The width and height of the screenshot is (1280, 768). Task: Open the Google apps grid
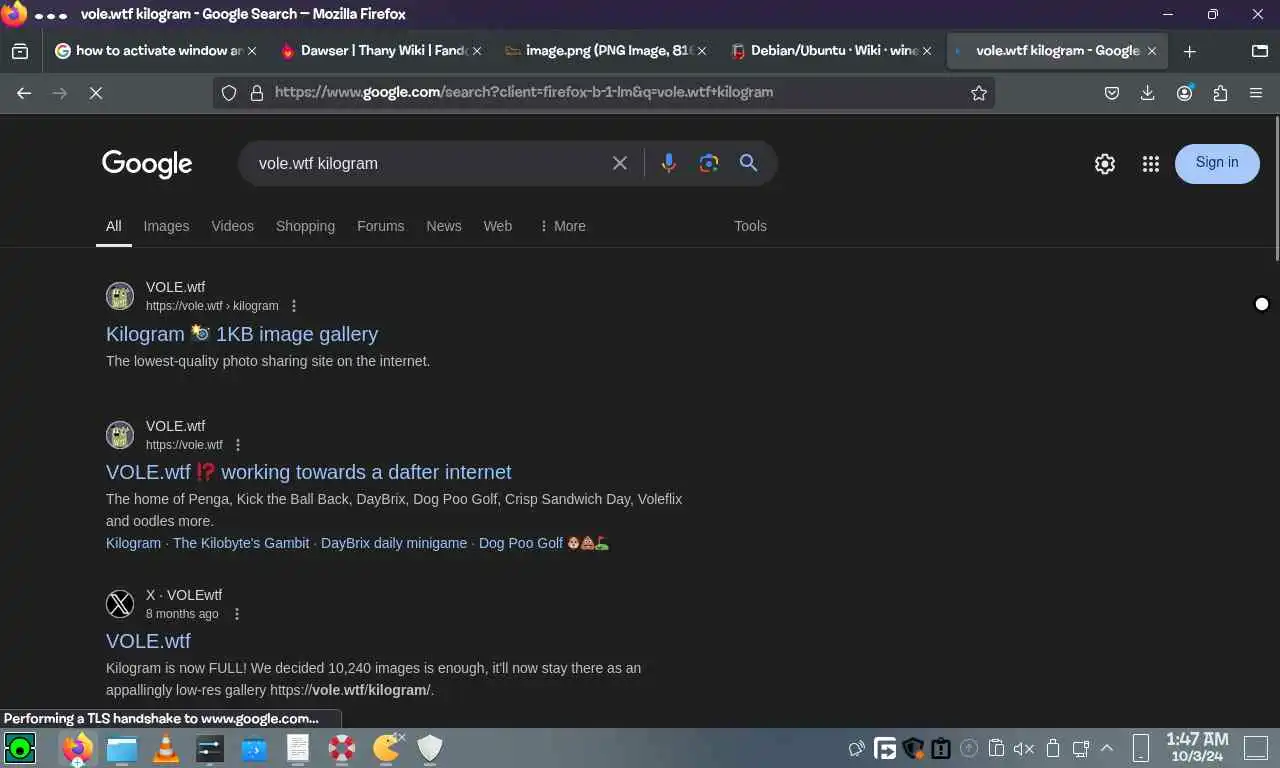[x=1151, y=164]
